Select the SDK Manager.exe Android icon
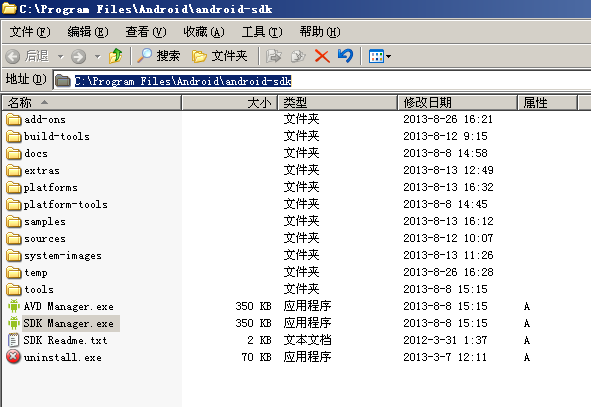 [x=14, y=323]
